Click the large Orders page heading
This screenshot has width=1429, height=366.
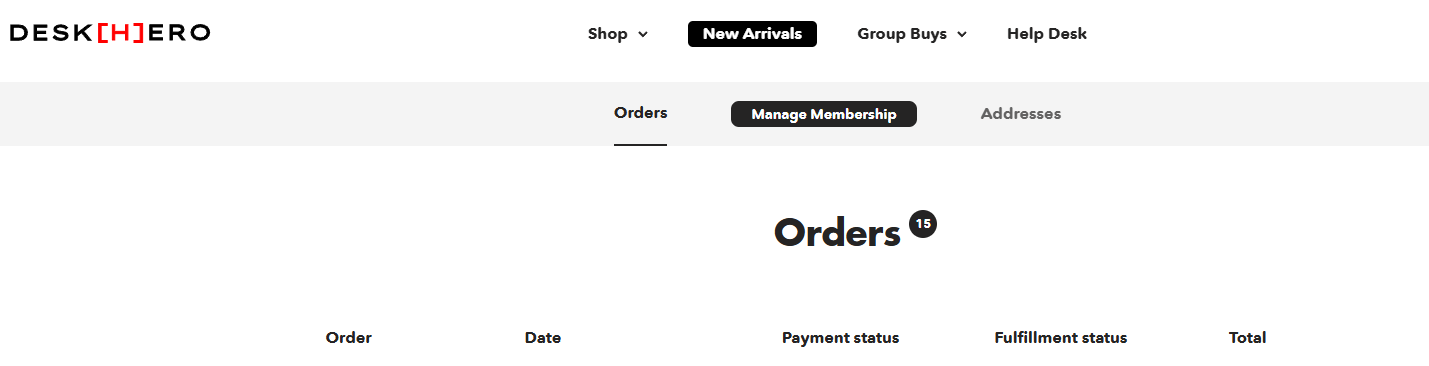pyautogui.click(x=837, y=232)
